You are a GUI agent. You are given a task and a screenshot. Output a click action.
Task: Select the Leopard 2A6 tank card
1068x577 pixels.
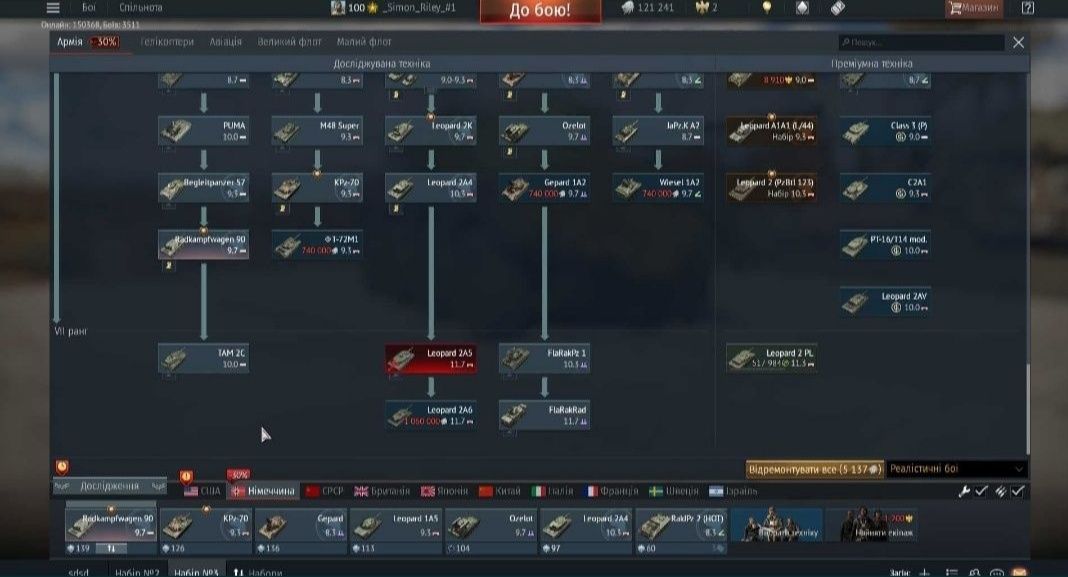tap(430, 416)
